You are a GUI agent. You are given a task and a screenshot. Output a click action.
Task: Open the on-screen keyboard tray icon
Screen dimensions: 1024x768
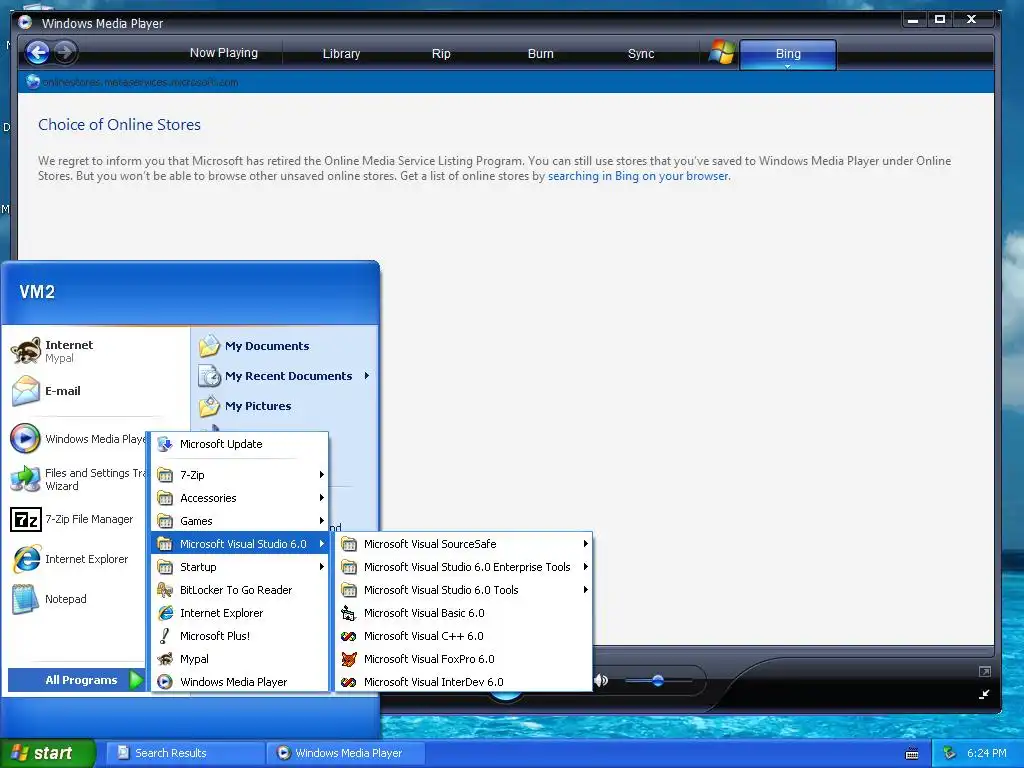912,754
